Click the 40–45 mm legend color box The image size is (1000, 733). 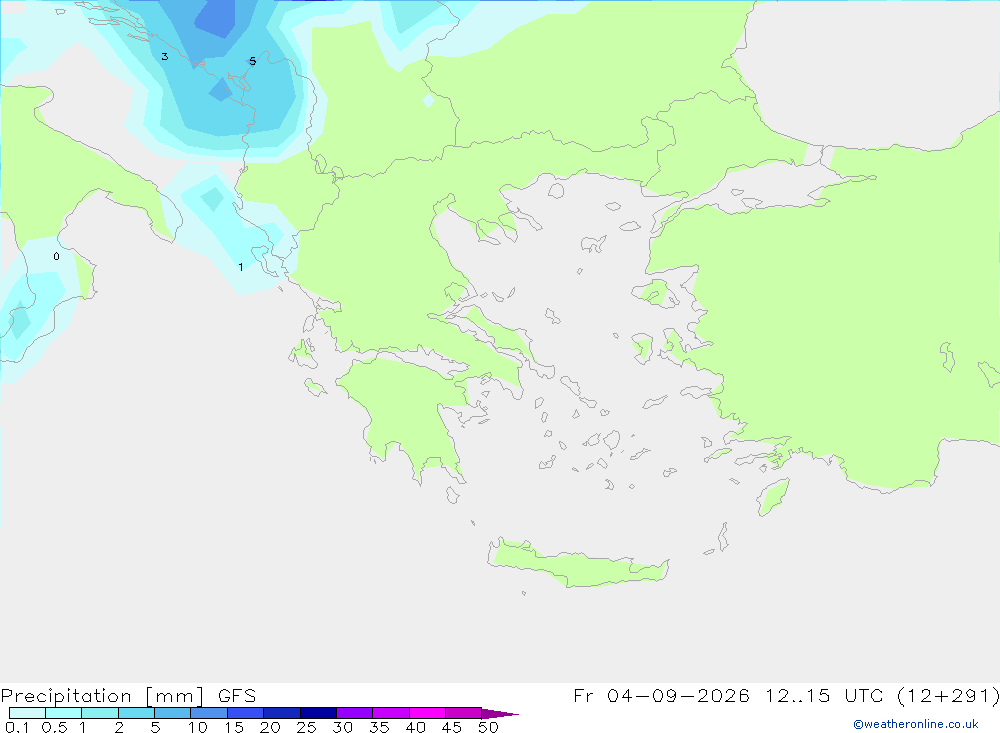(427, 713)
